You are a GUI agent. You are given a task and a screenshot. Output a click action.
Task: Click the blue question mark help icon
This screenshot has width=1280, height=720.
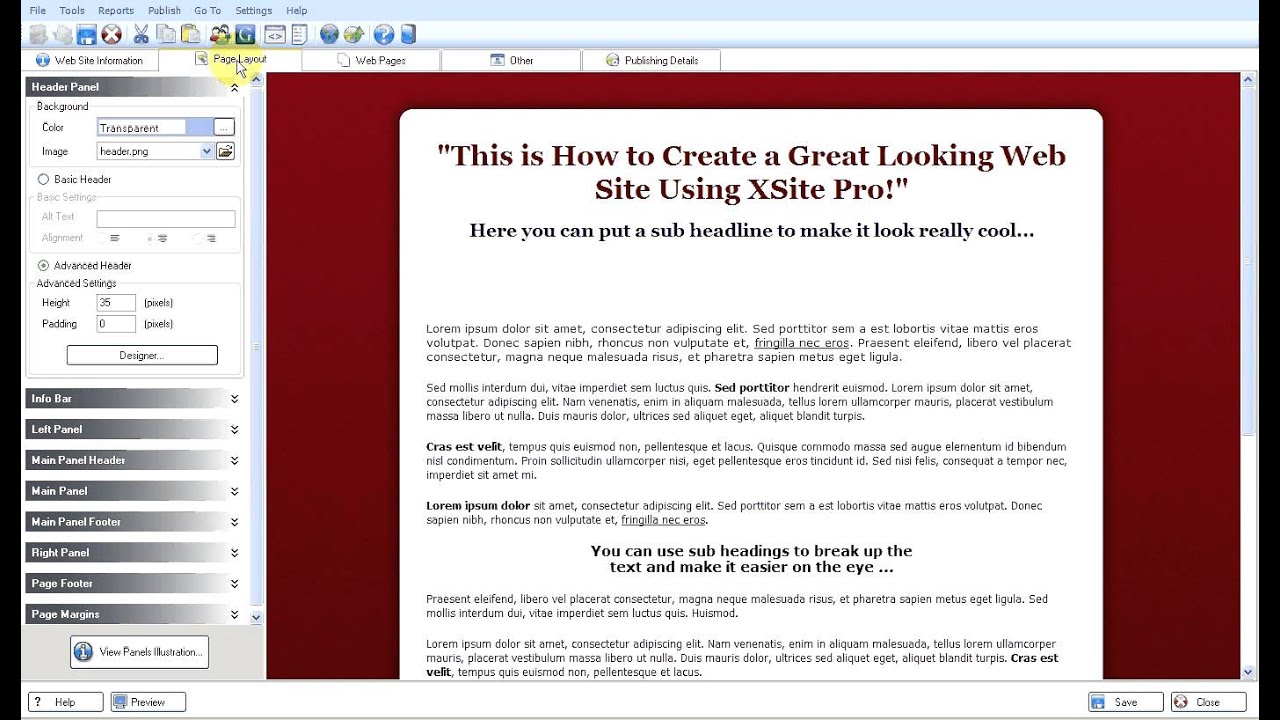coord(383,34)
